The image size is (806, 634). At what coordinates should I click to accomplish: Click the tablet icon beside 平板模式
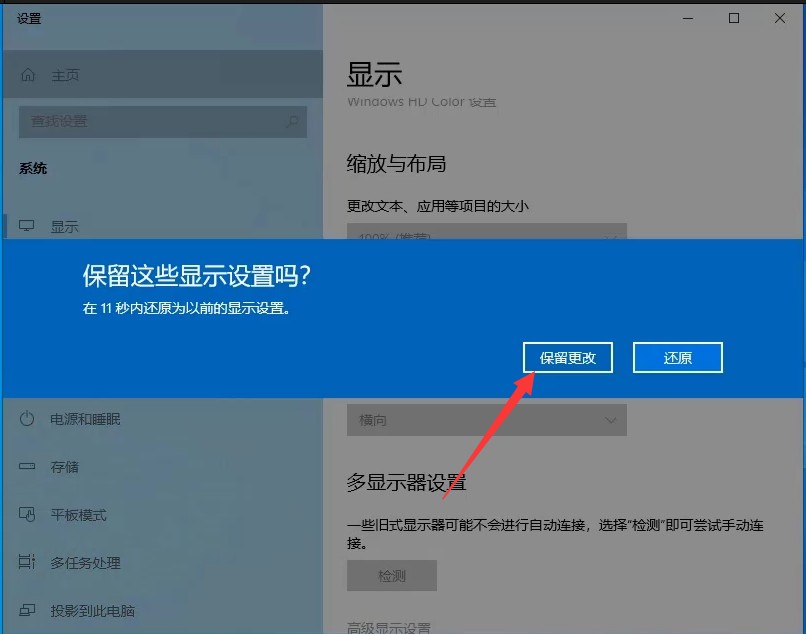pyautogui.click(x=28, y=515)
